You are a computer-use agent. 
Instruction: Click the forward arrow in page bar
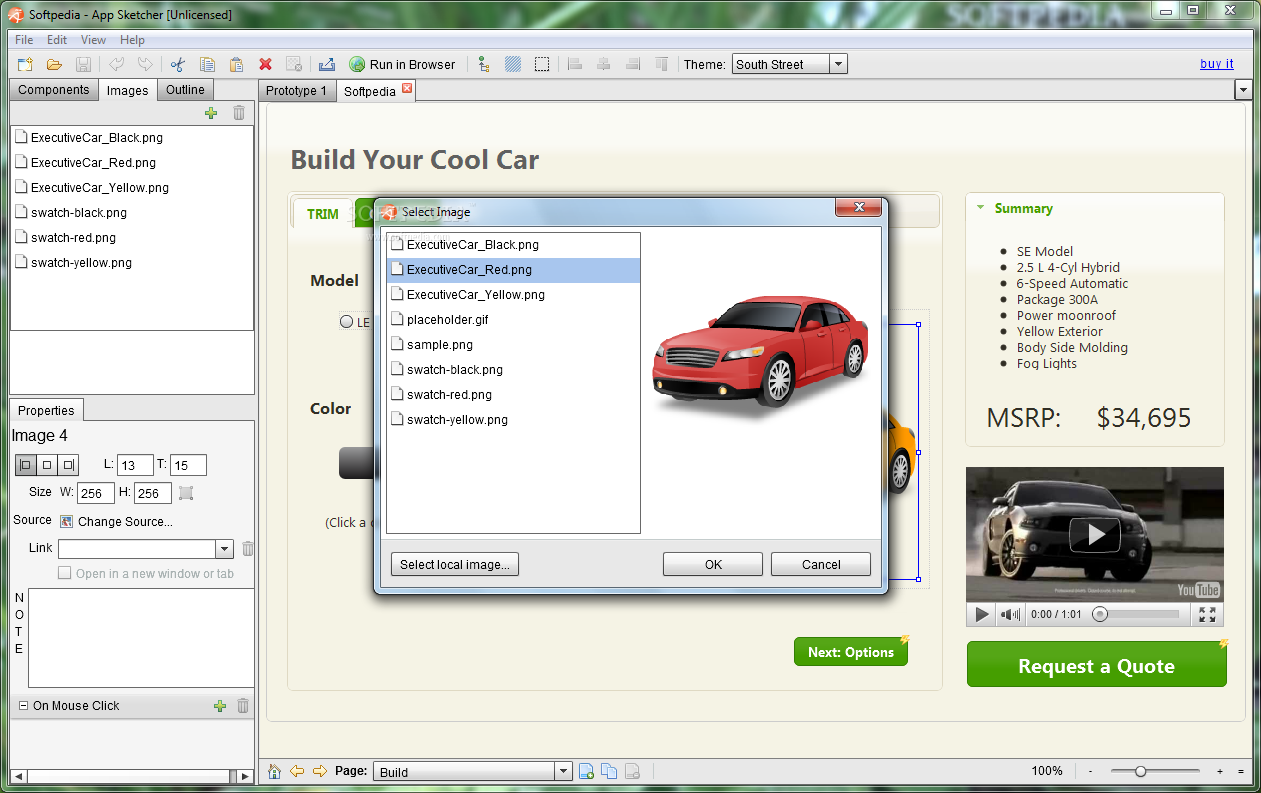tap(320, 771)
